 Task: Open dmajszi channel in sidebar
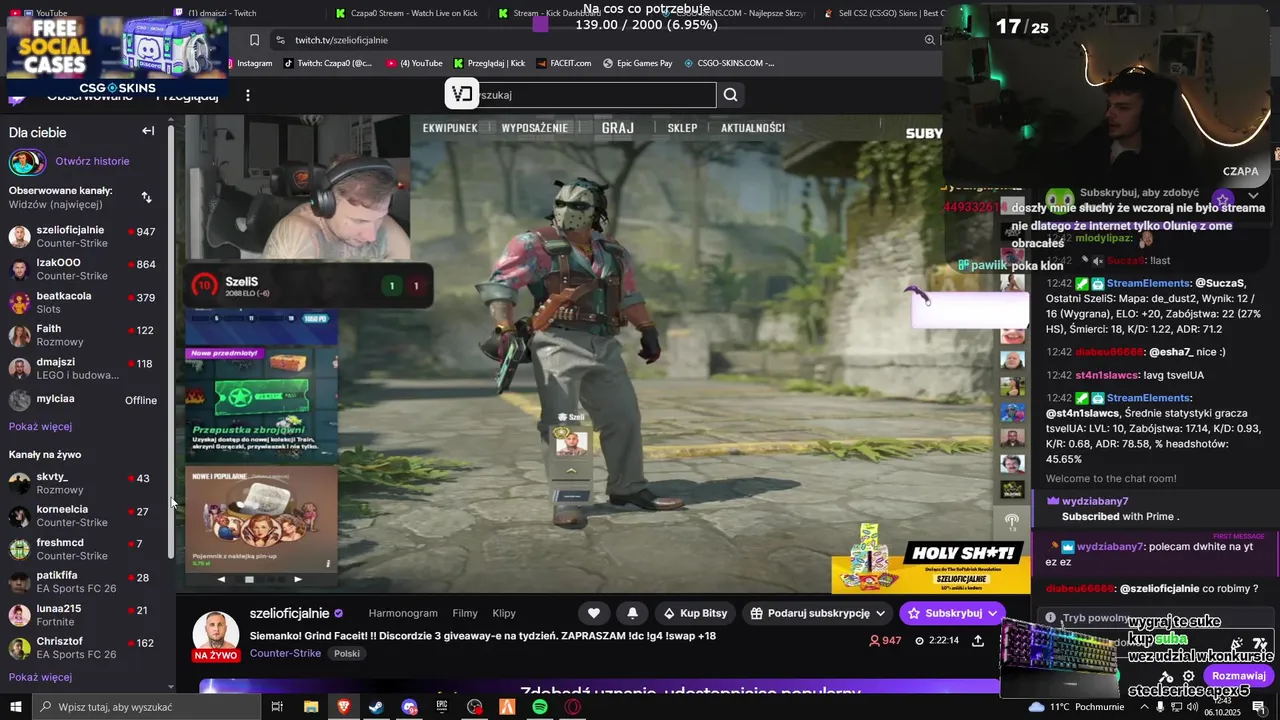click(x=85, y=368)
